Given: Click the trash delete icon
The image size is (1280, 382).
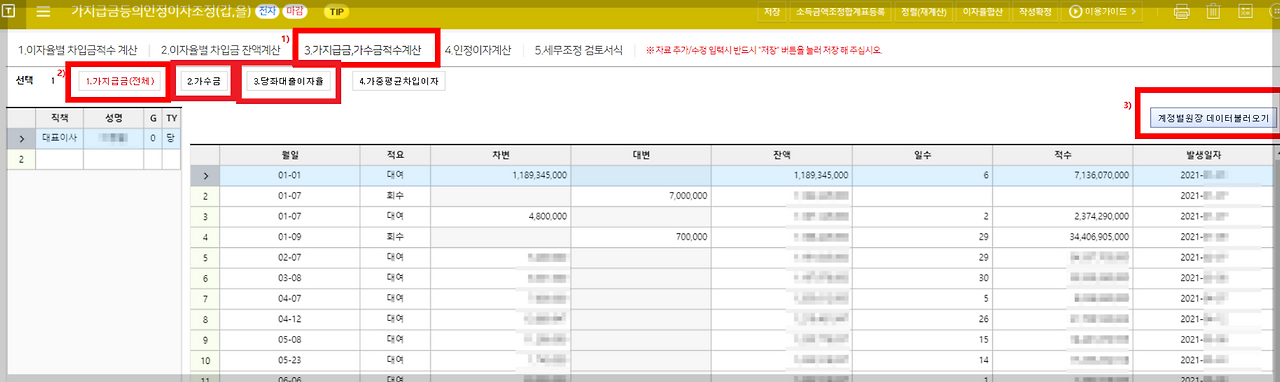Looking at the screenshot, I should pos(1213,12).
